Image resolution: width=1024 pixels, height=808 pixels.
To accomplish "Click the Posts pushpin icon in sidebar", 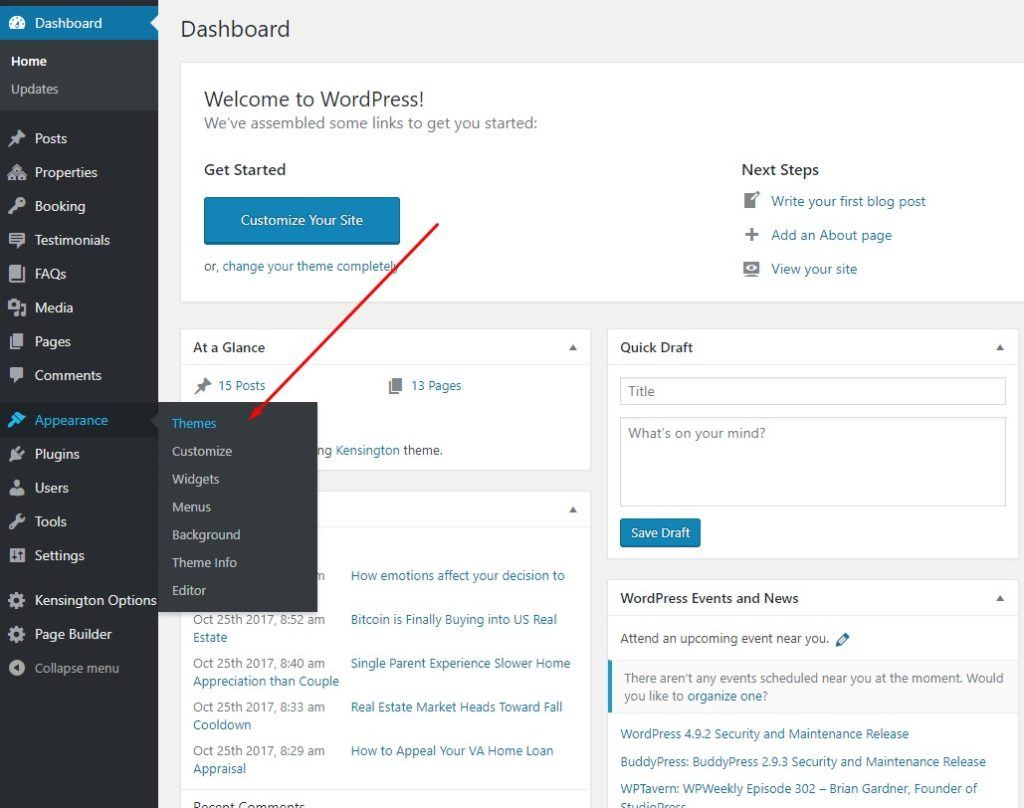I will (17, 138).
